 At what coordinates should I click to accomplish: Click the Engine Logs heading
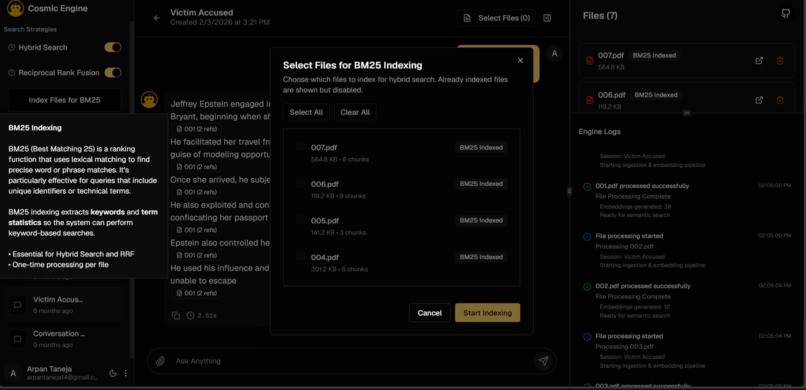tap(599, 132)
